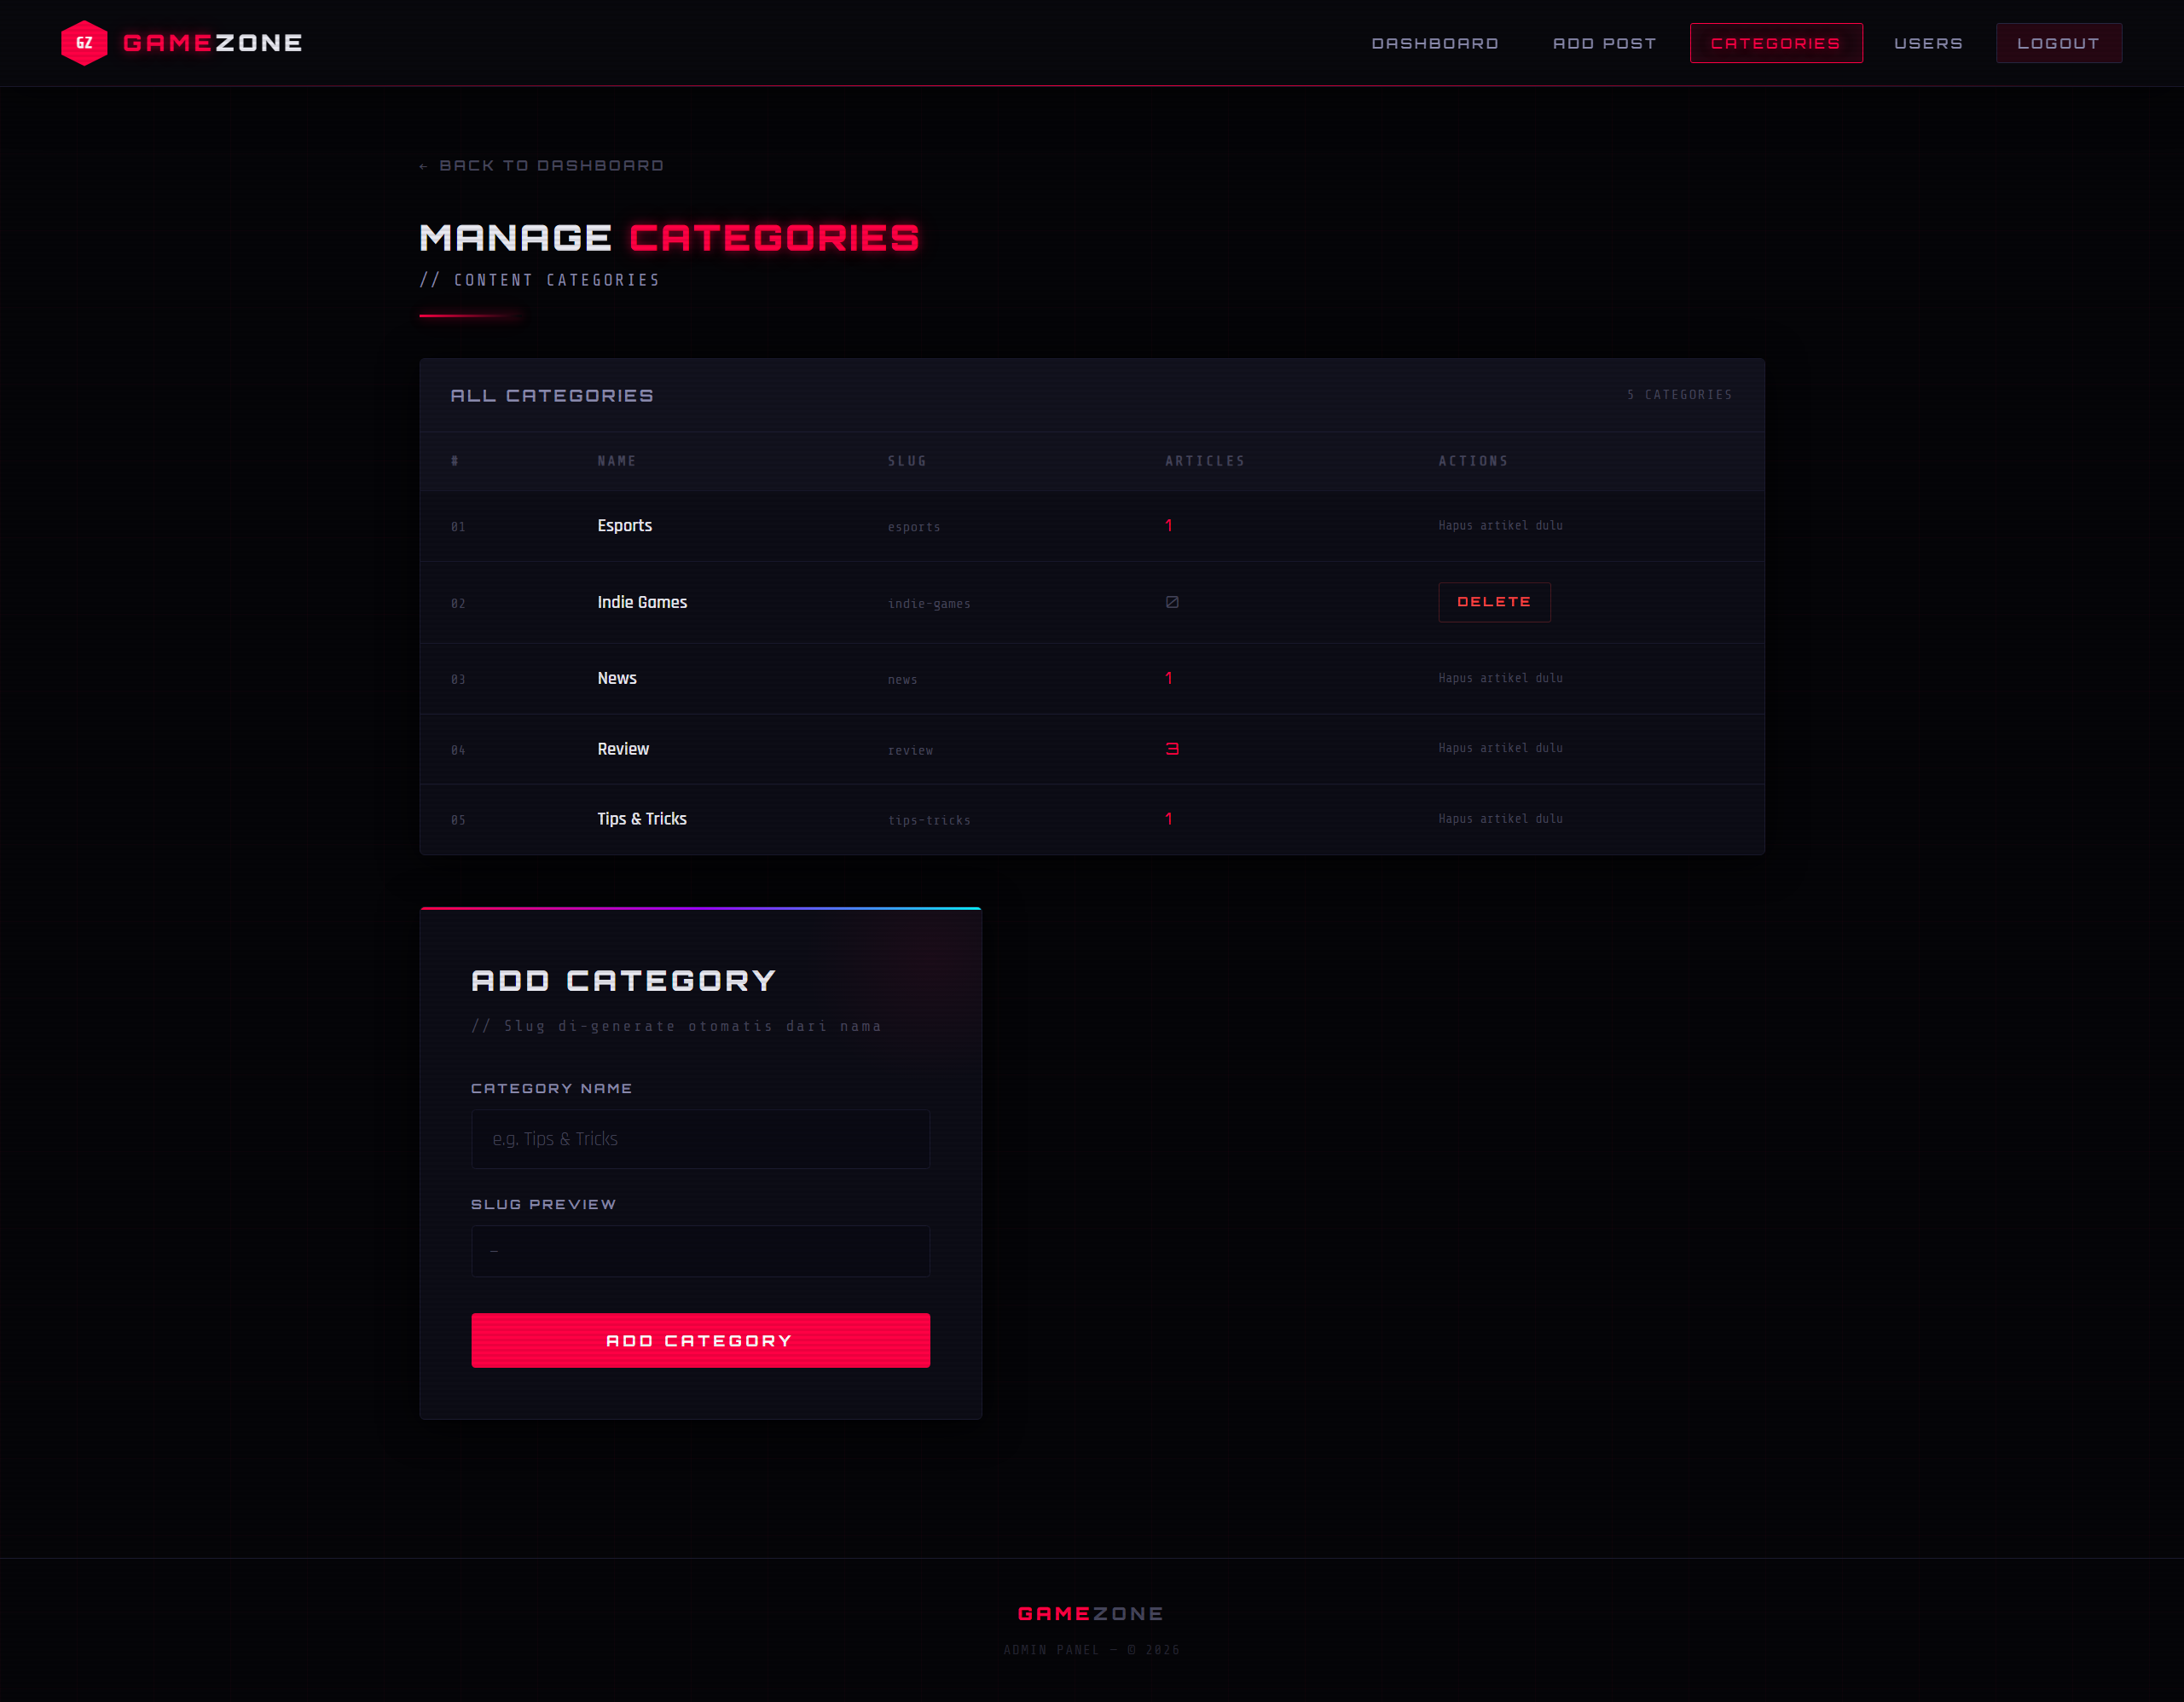
Task: Delete the Indie Games category
Action: point(1494,602)
